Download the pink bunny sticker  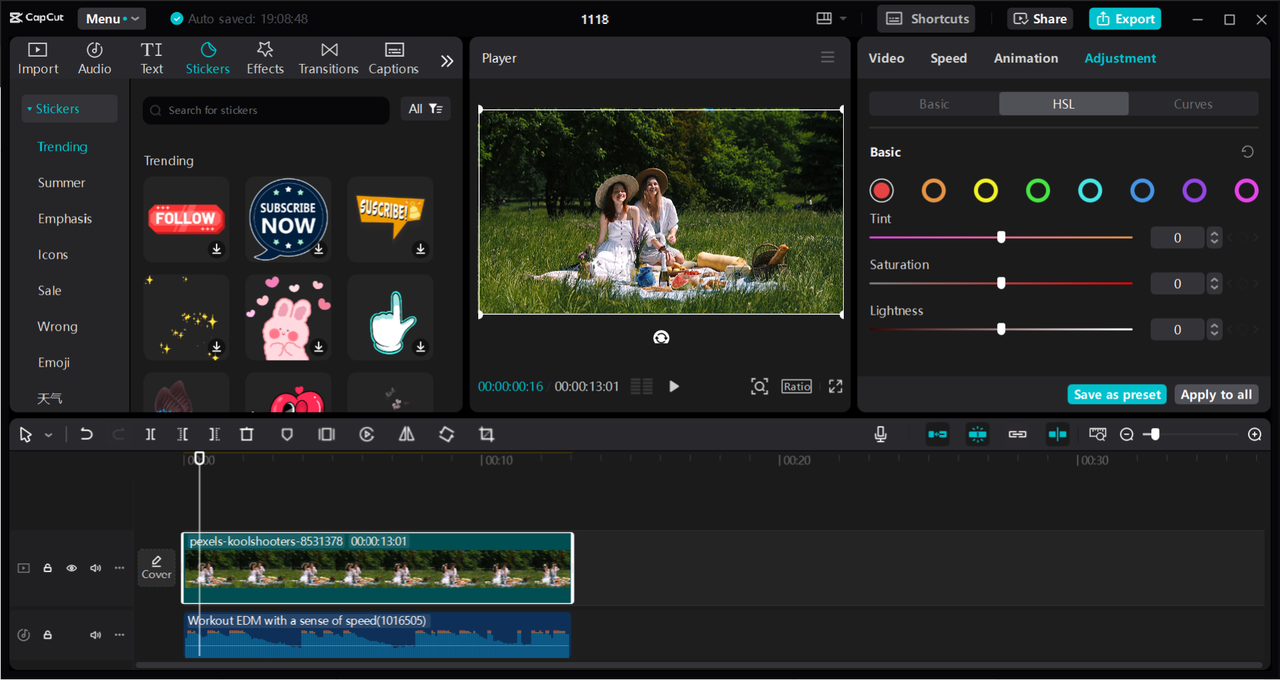[x=319, y=347]
